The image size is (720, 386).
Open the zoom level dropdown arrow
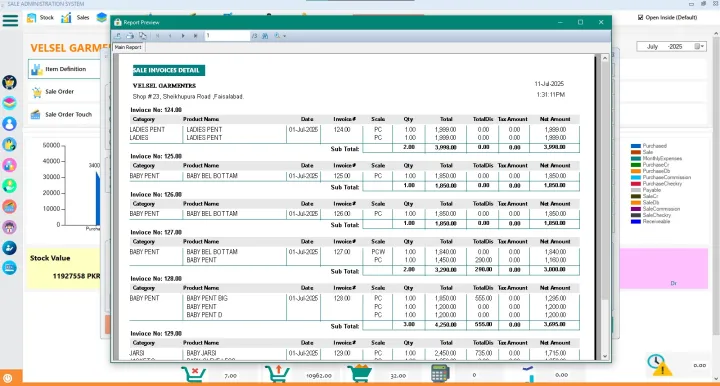click(x=285, y=36)
